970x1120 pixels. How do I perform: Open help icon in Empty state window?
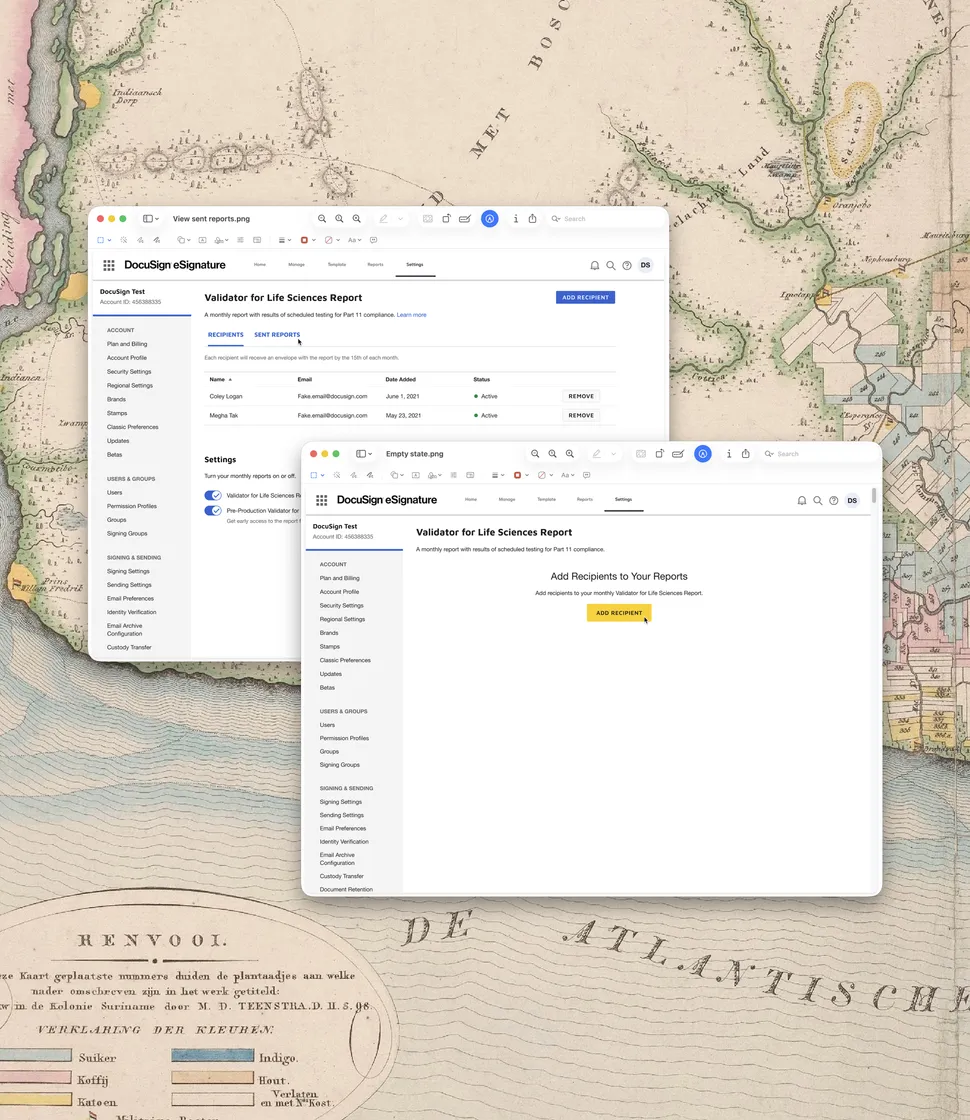(x=834, y=500)
